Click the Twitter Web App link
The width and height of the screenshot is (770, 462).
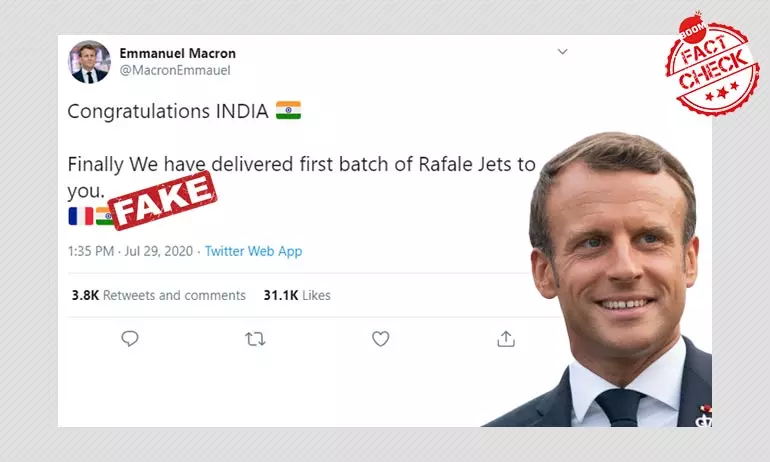point(253,251)
